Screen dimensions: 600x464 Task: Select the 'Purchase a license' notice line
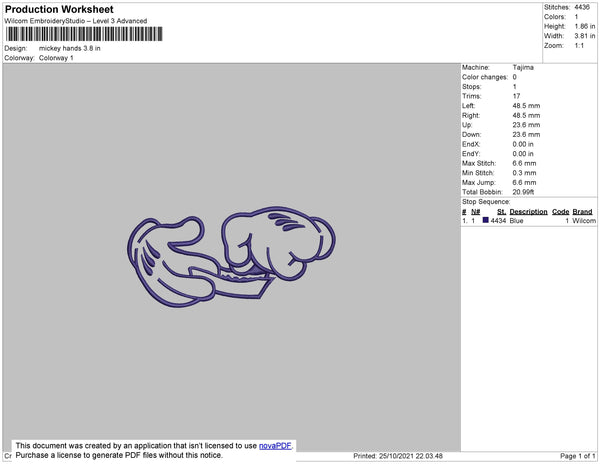tap(119, 455)
